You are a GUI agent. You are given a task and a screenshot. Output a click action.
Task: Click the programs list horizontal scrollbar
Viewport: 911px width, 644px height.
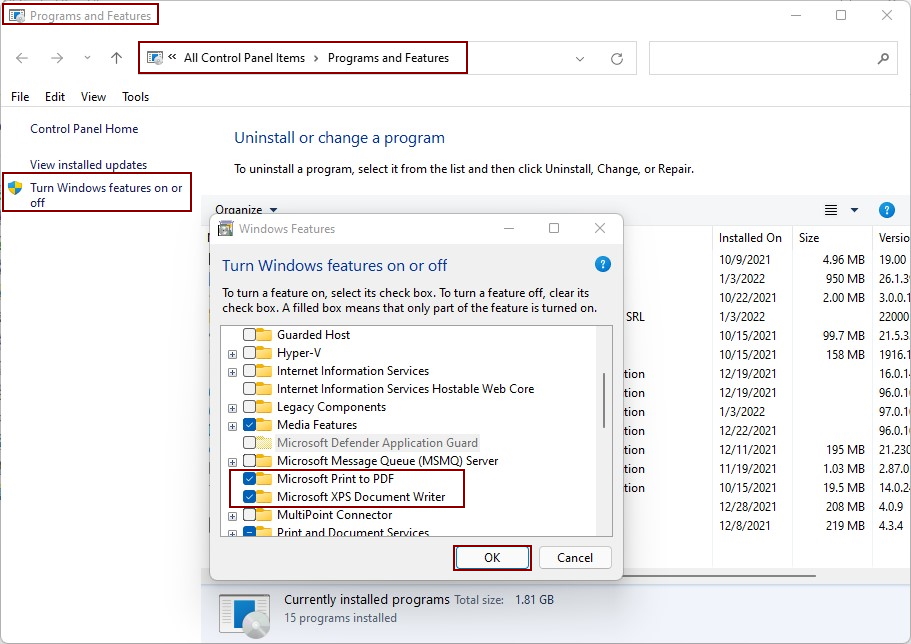click(719, 575)
